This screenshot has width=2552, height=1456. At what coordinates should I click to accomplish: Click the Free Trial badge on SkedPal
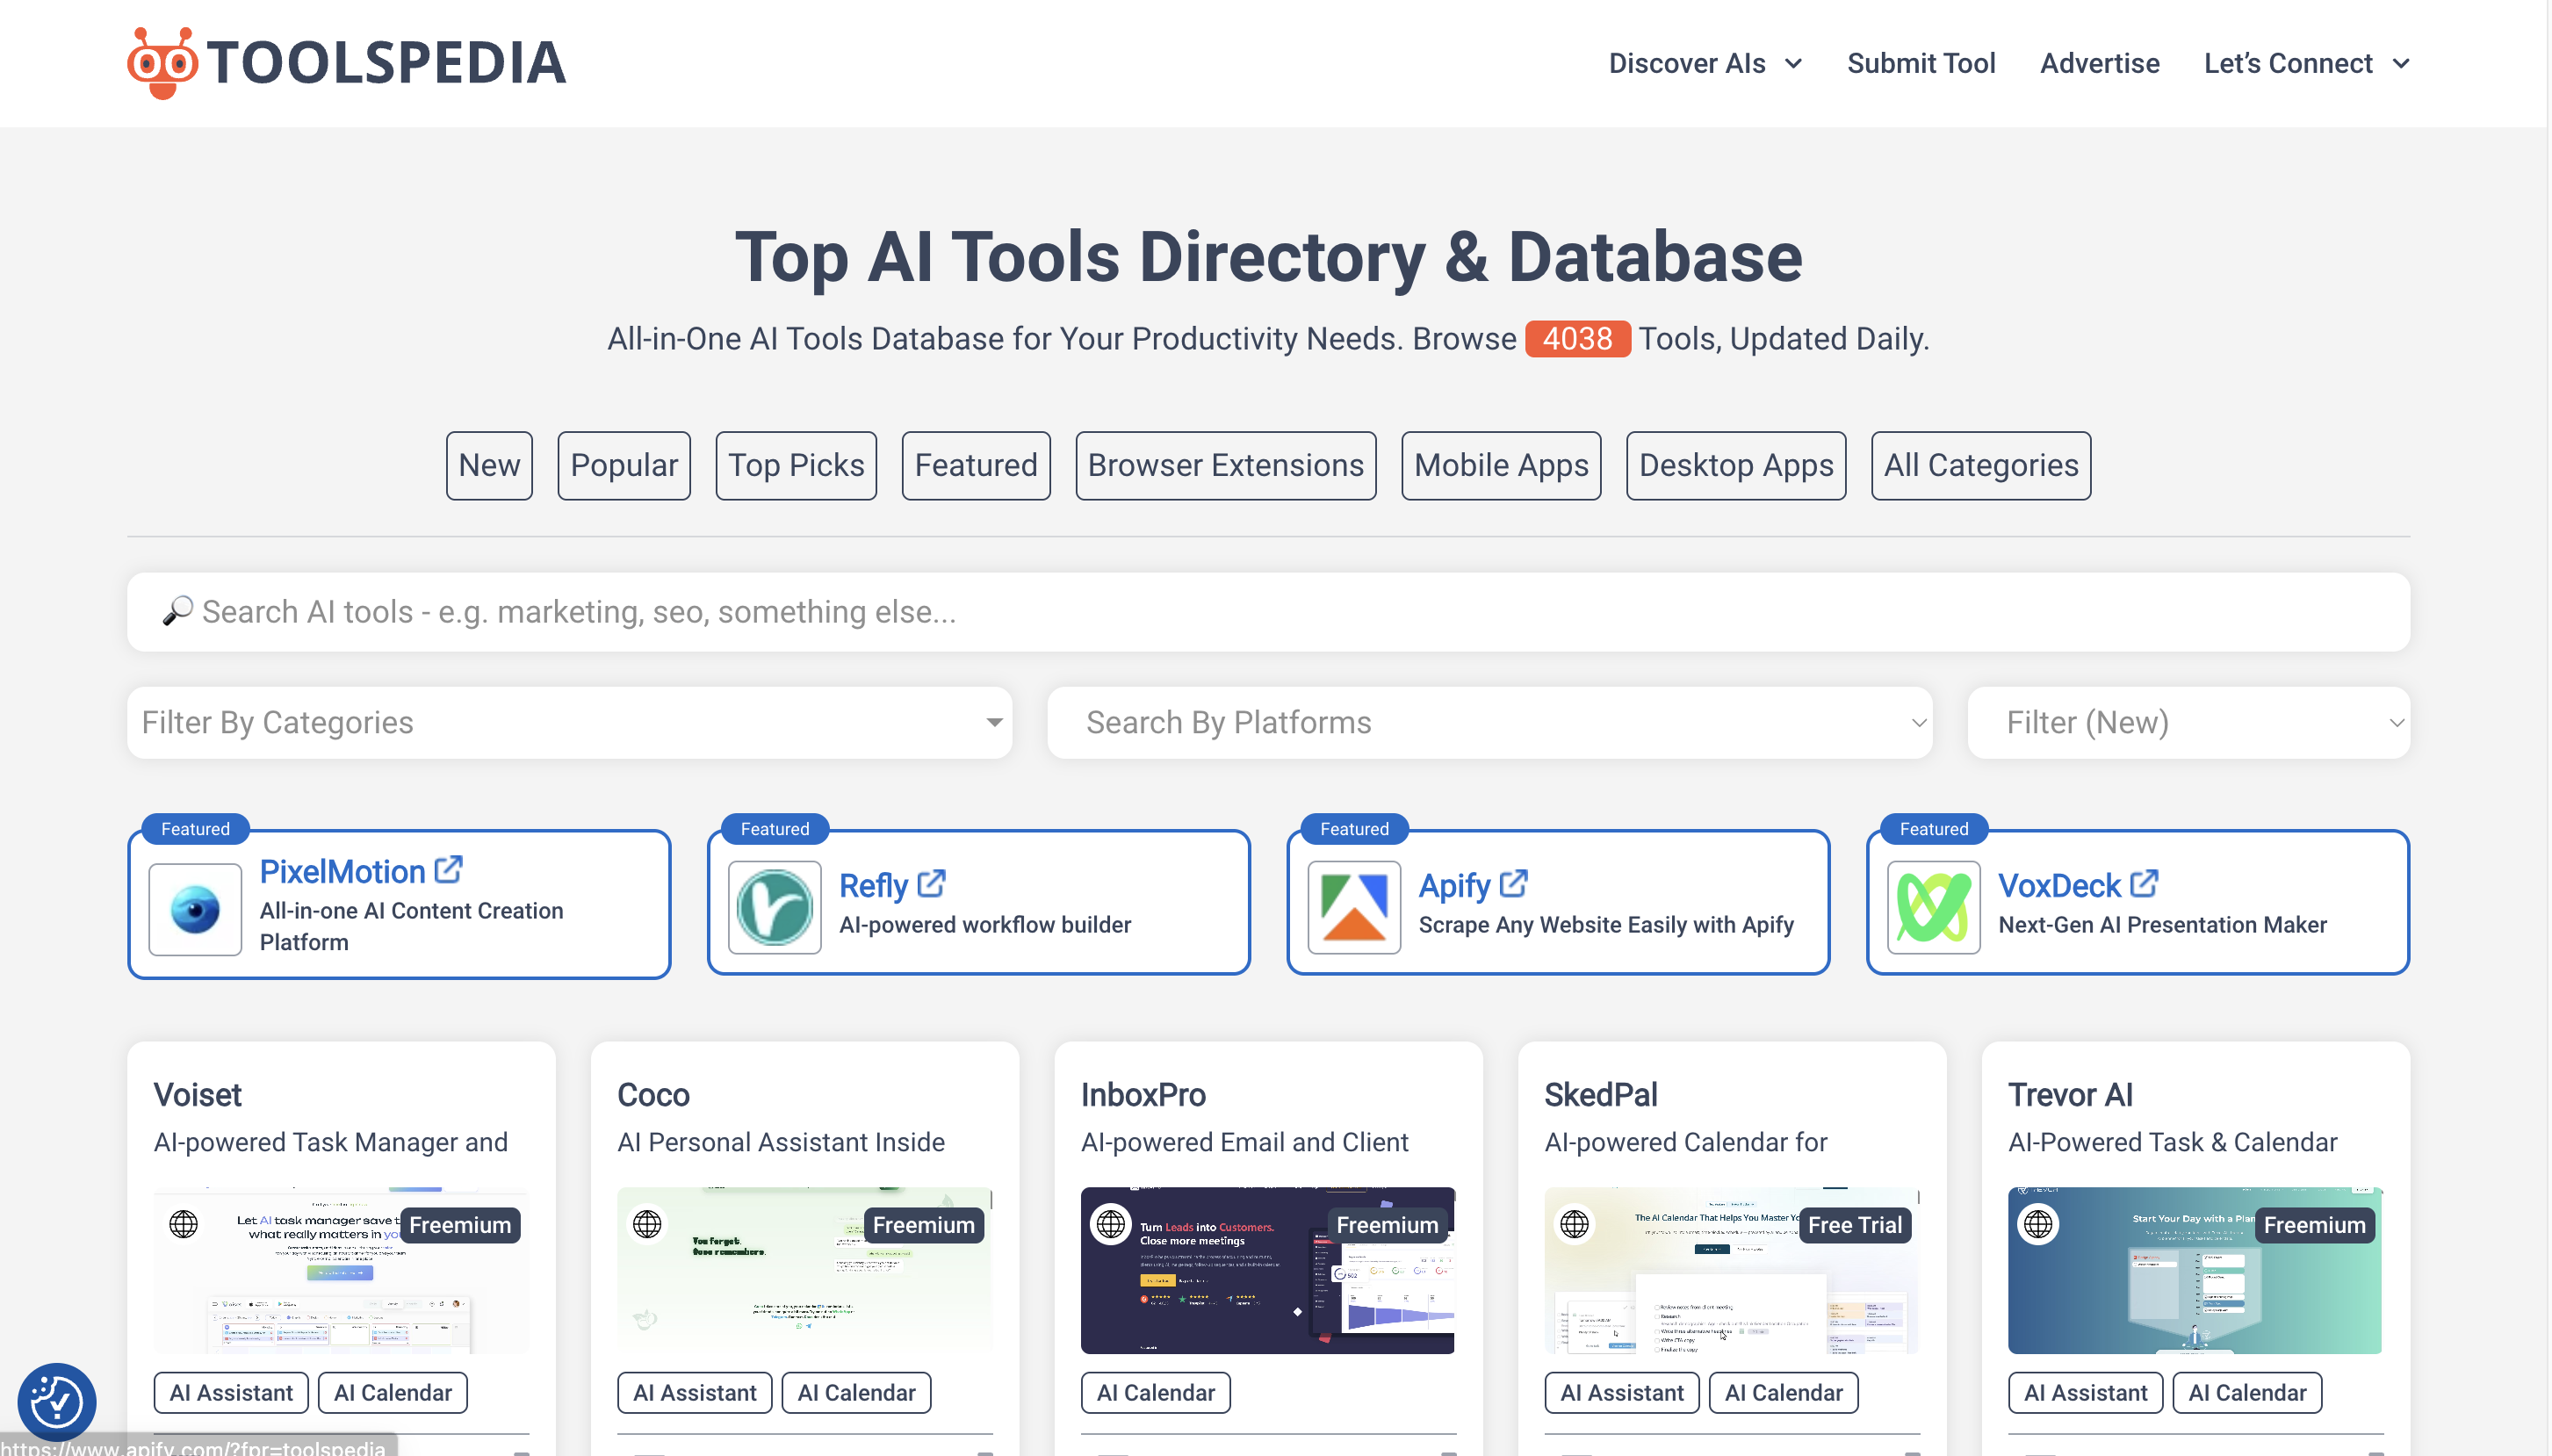[x=1855, y=1224]
